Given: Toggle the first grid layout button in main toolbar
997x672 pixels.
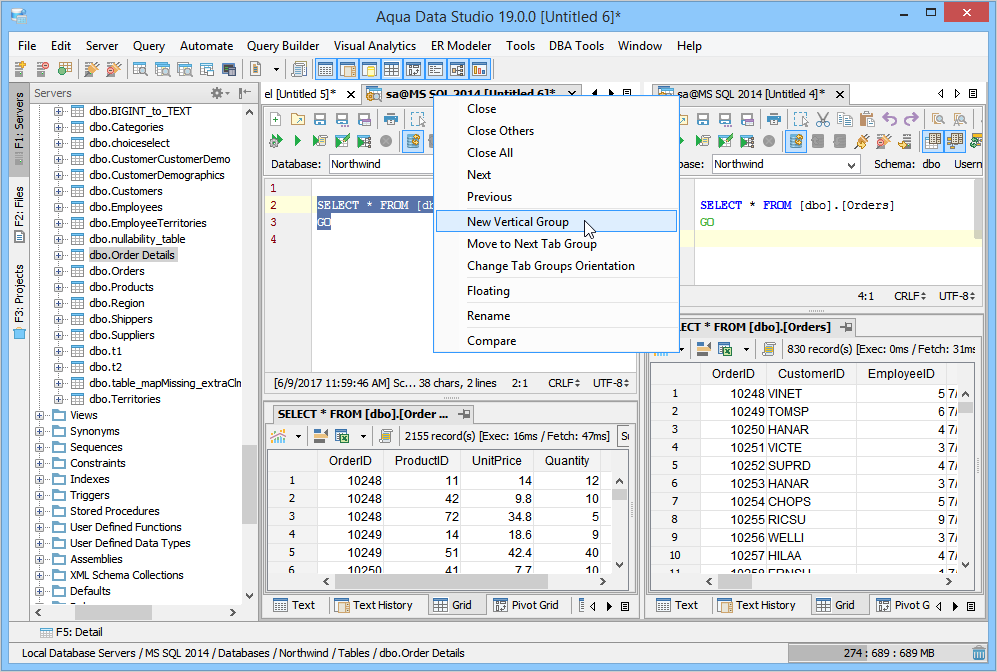Looking at the screenshot, I should (x=325, y=69).
